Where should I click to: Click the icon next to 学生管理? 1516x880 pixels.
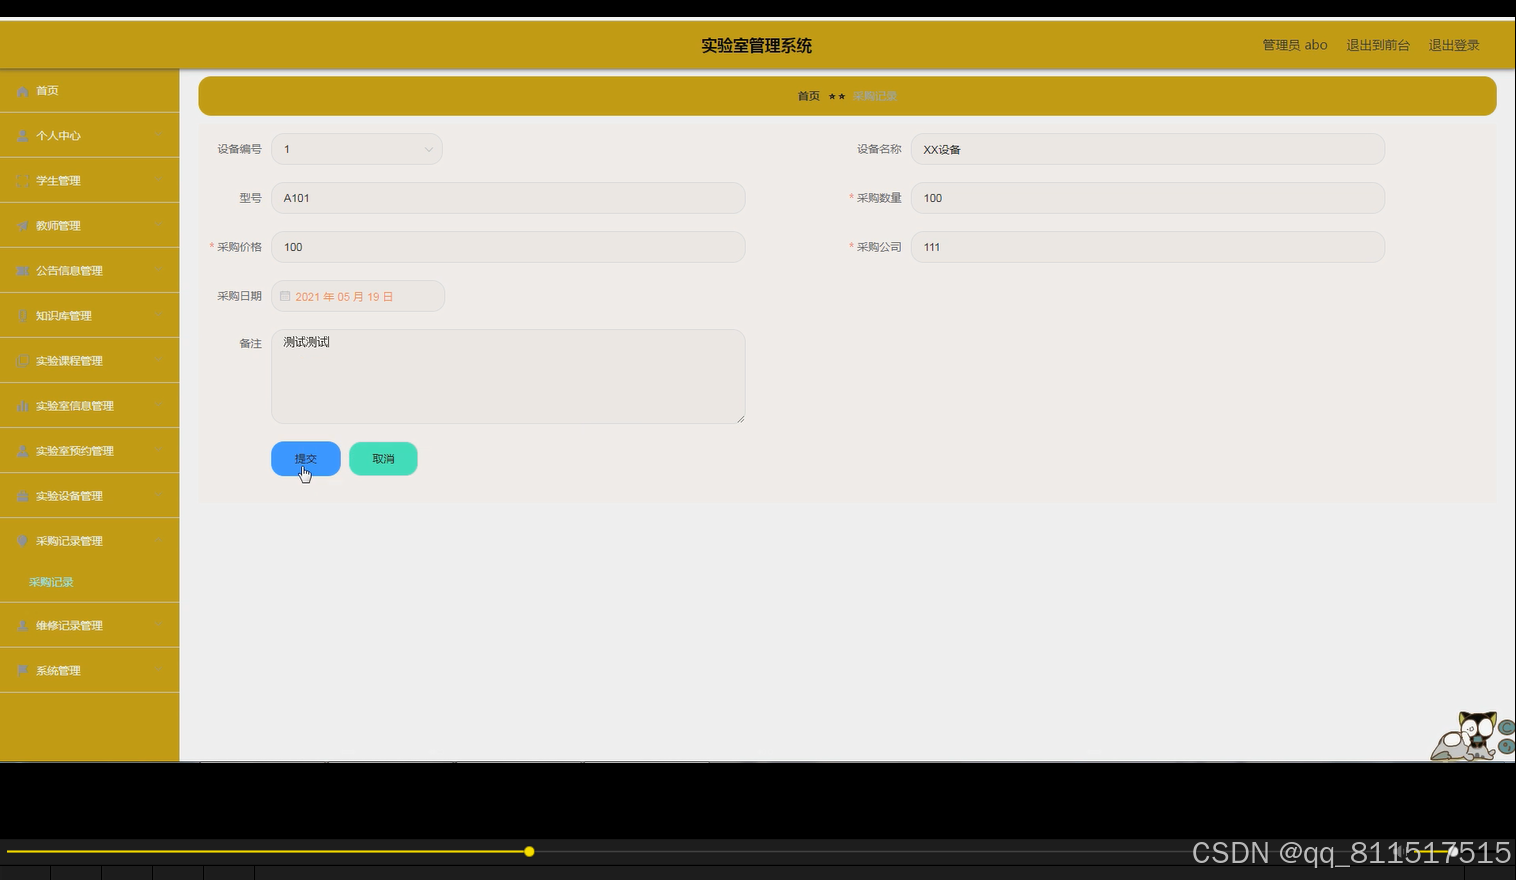23,181
